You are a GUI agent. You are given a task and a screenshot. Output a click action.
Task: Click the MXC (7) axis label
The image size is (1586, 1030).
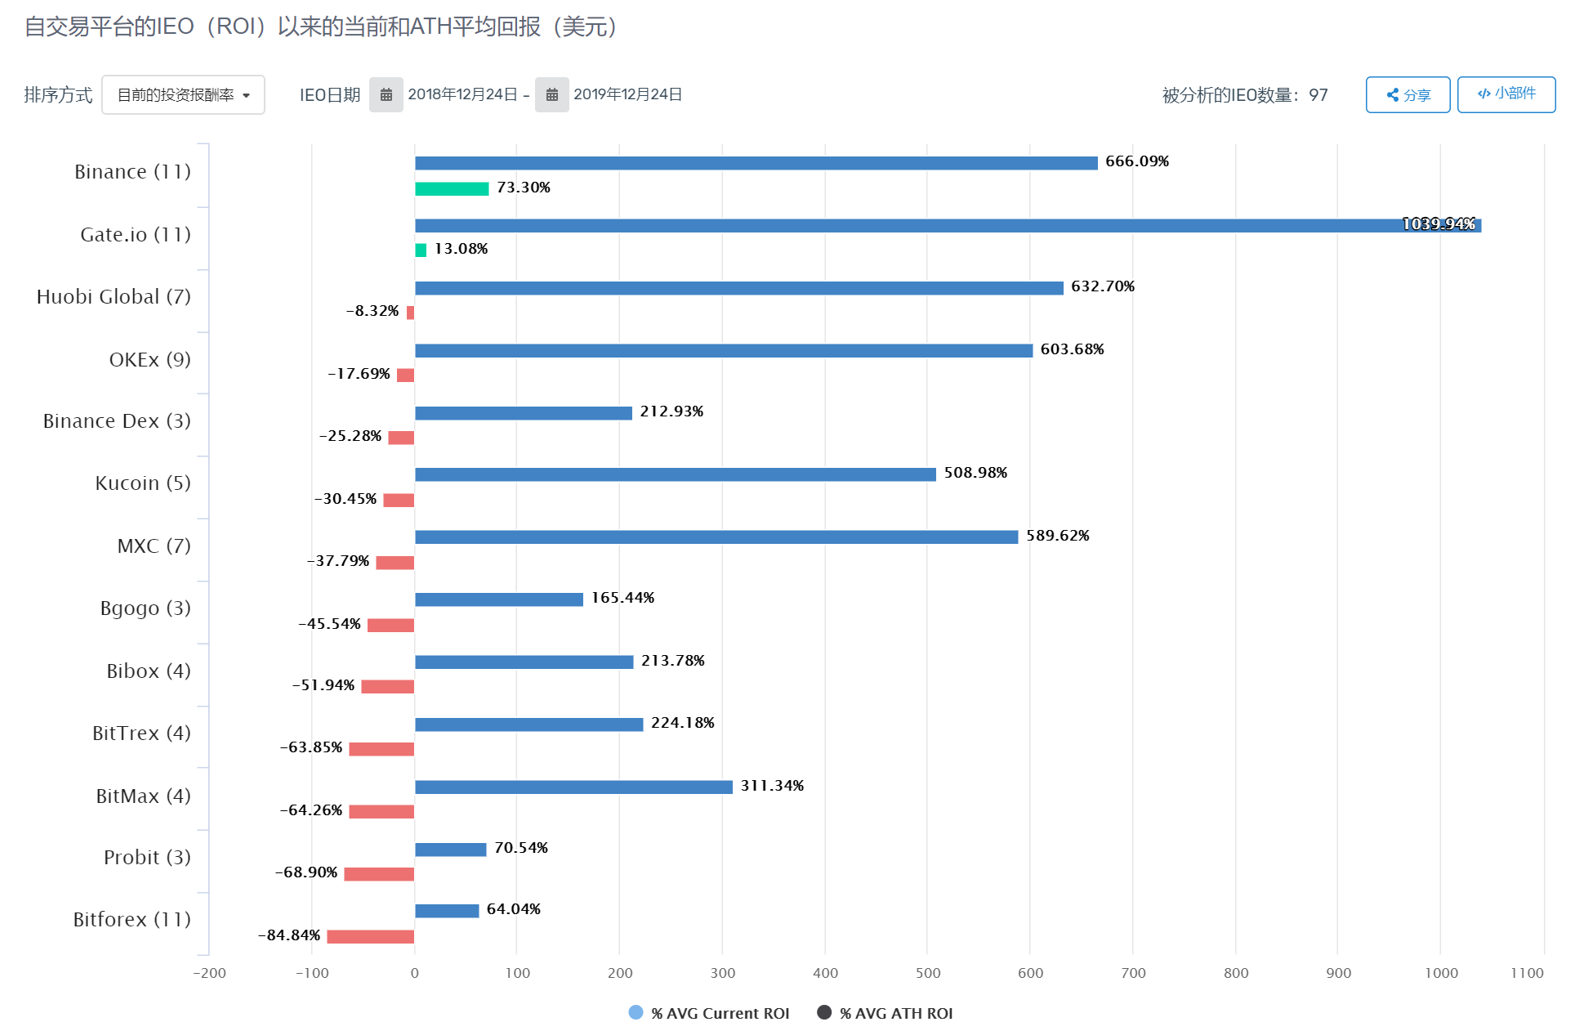tap(154, 546)
